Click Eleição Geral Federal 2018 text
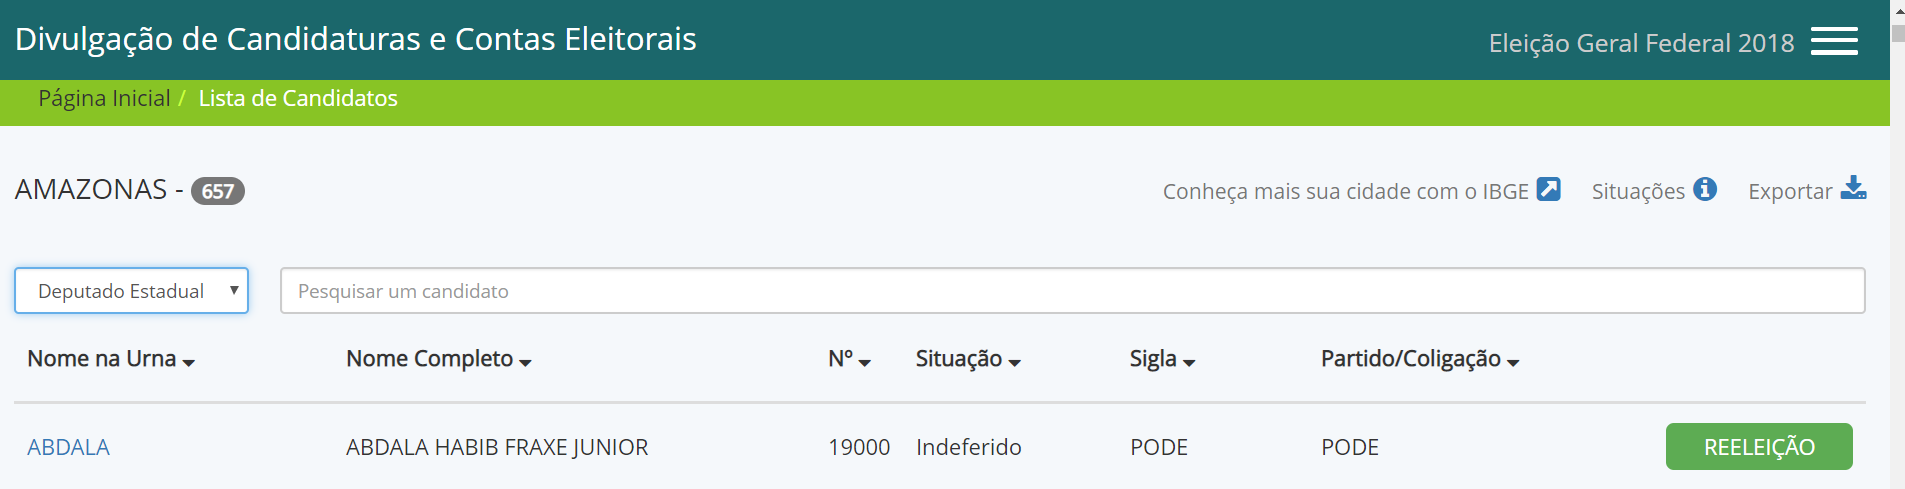This screenshot has height=489, width=1905. click(x=1641, y=43)
